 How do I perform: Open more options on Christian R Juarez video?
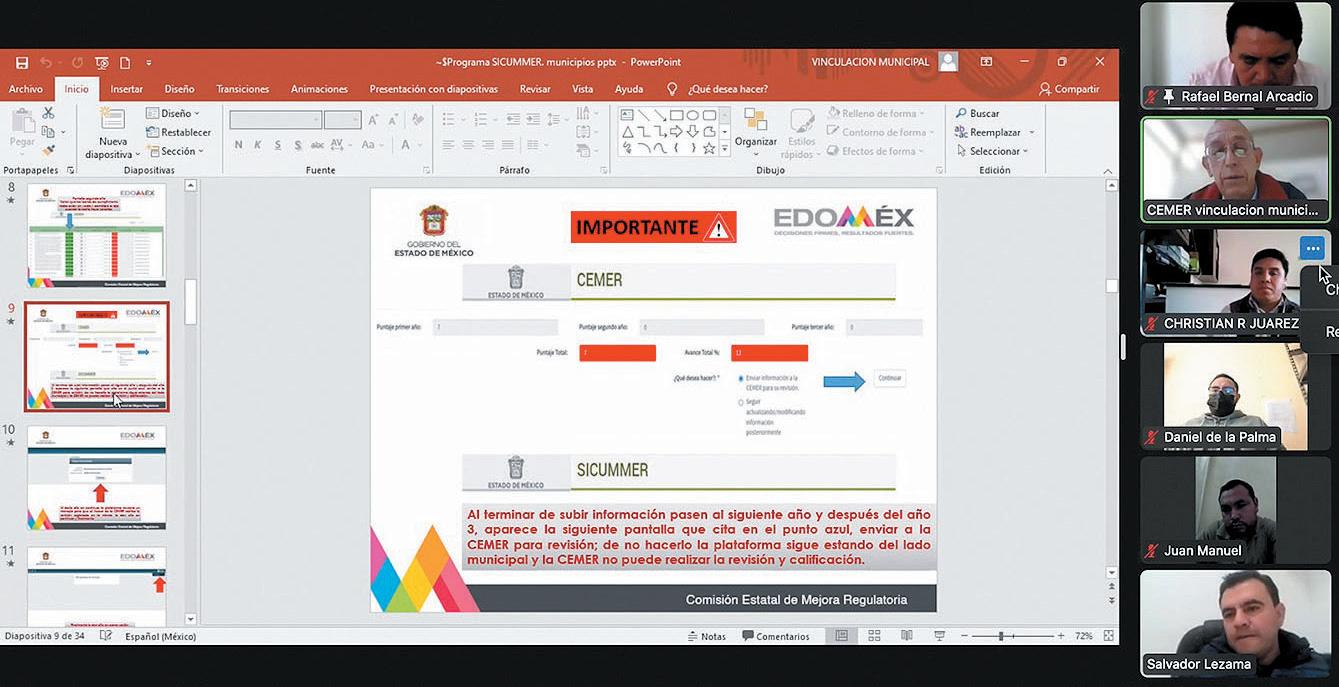coord(1313,248)
